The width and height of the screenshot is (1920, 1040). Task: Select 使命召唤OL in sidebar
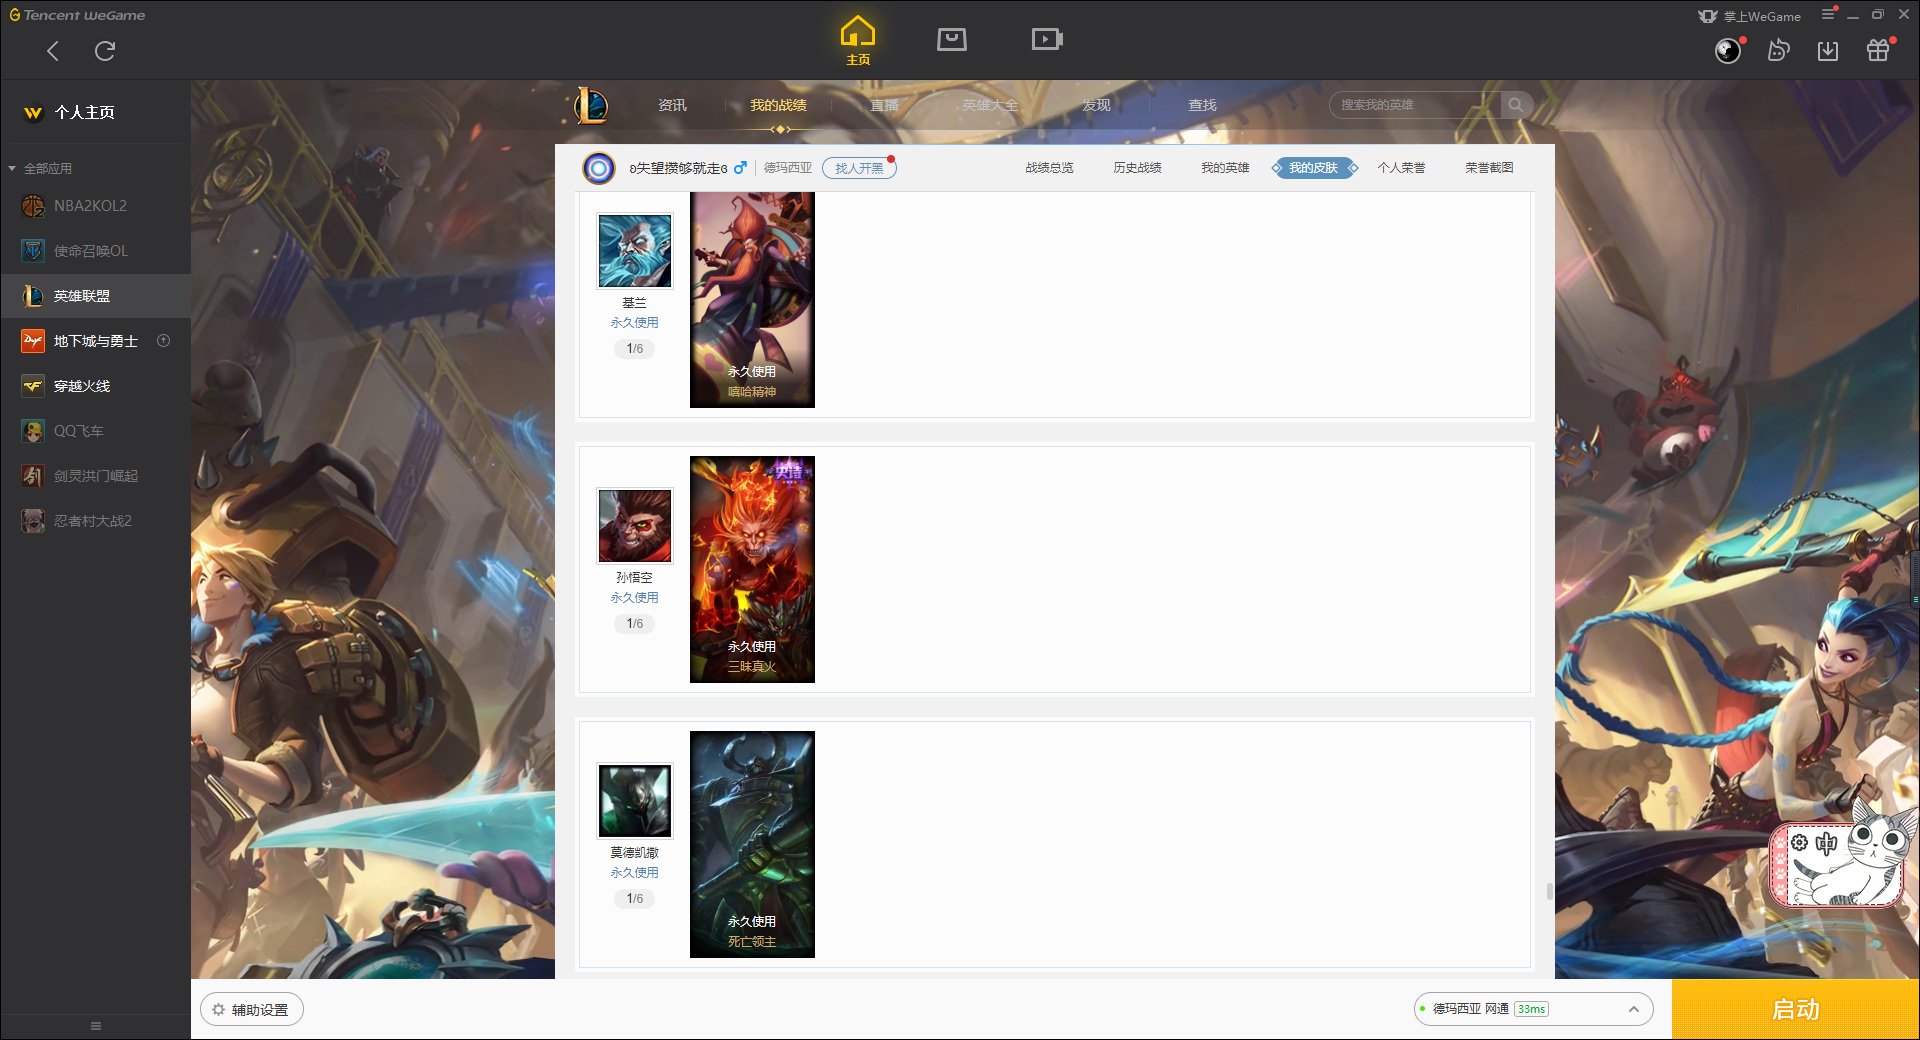click(x=95, y=251)
